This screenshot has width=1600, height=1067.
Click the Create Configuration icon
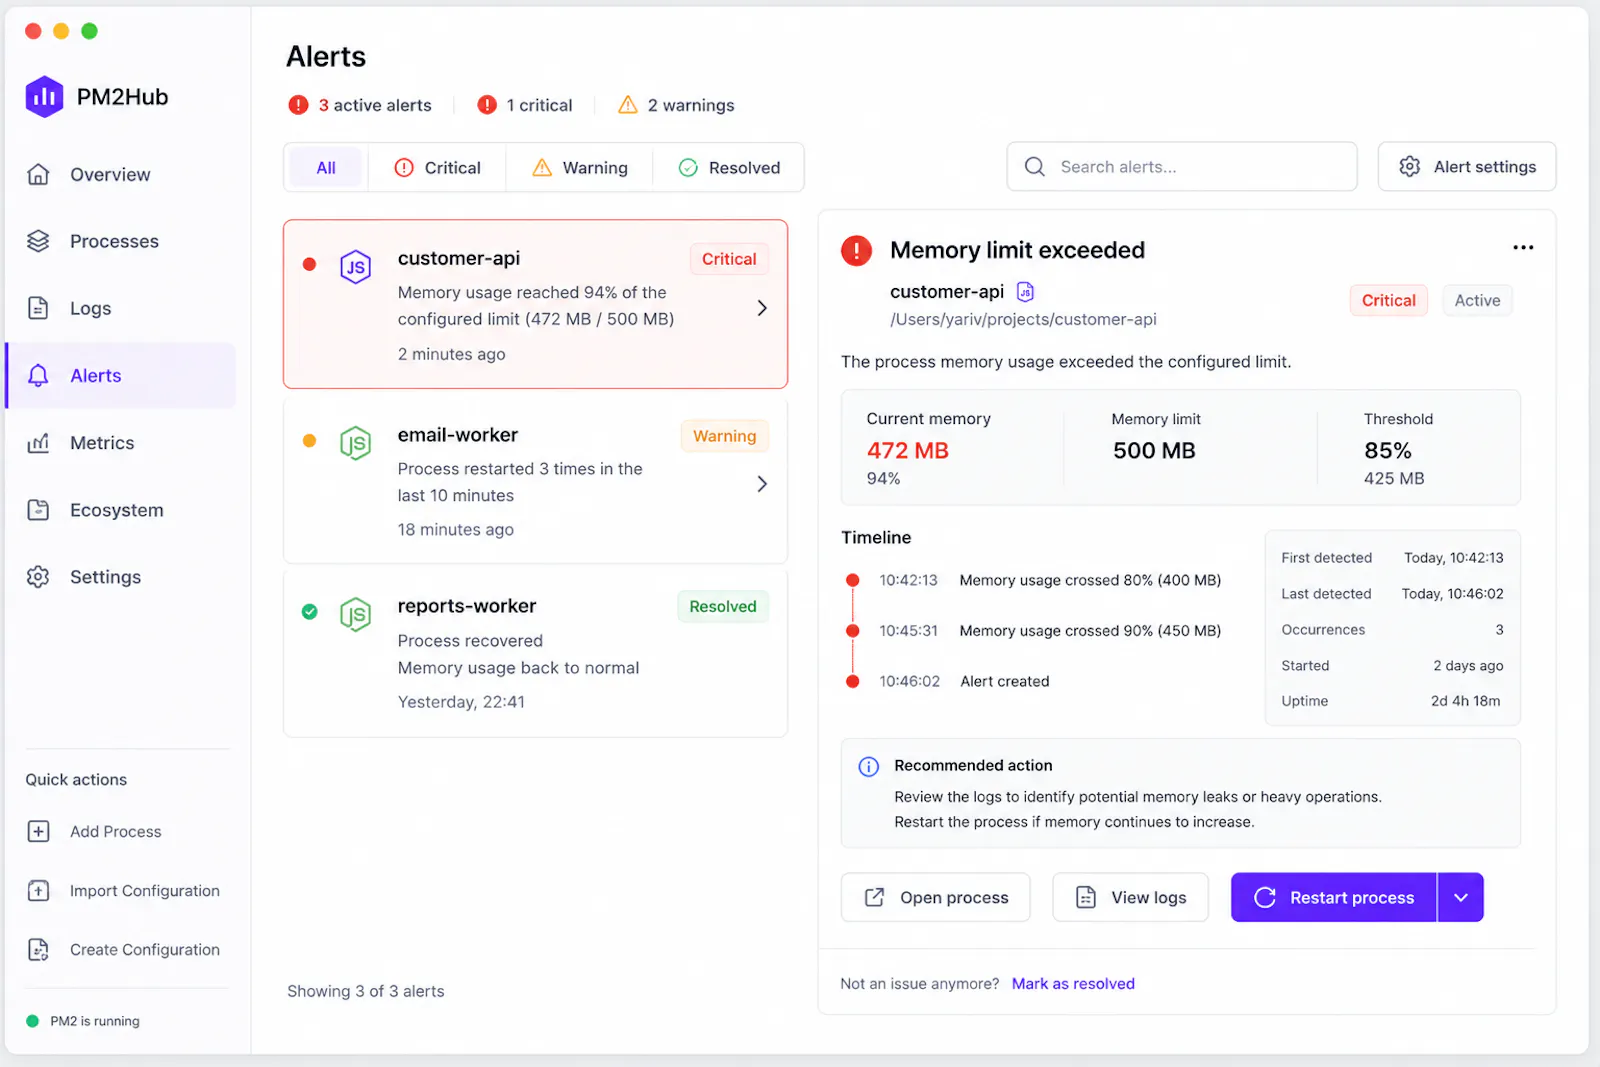tap(38, 949)
